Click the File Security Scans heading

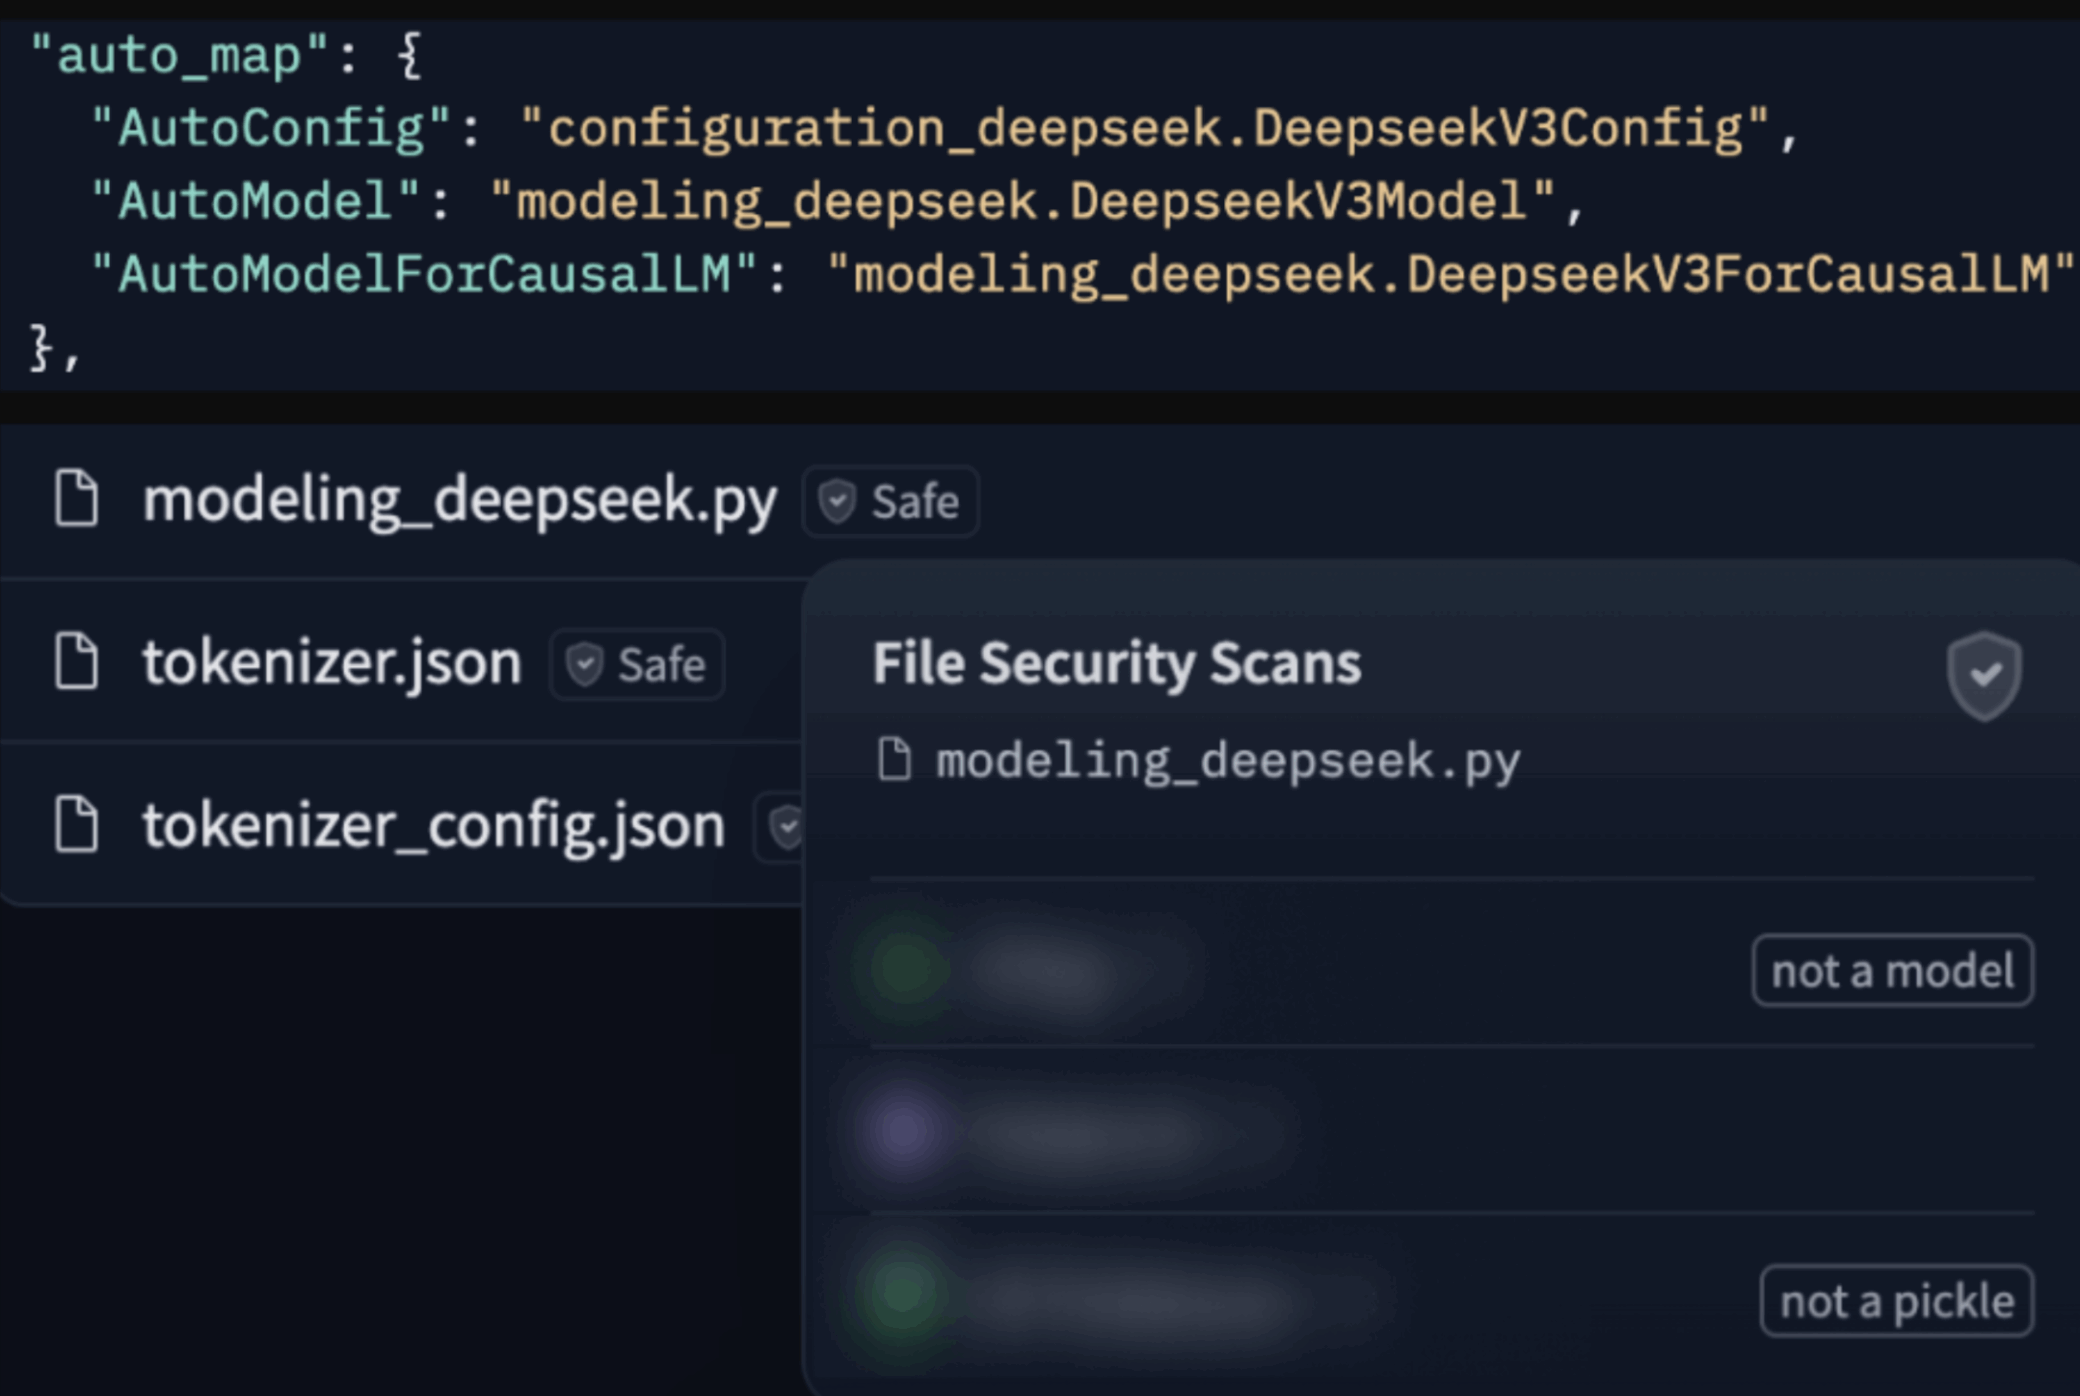[x=1116, y=663]
